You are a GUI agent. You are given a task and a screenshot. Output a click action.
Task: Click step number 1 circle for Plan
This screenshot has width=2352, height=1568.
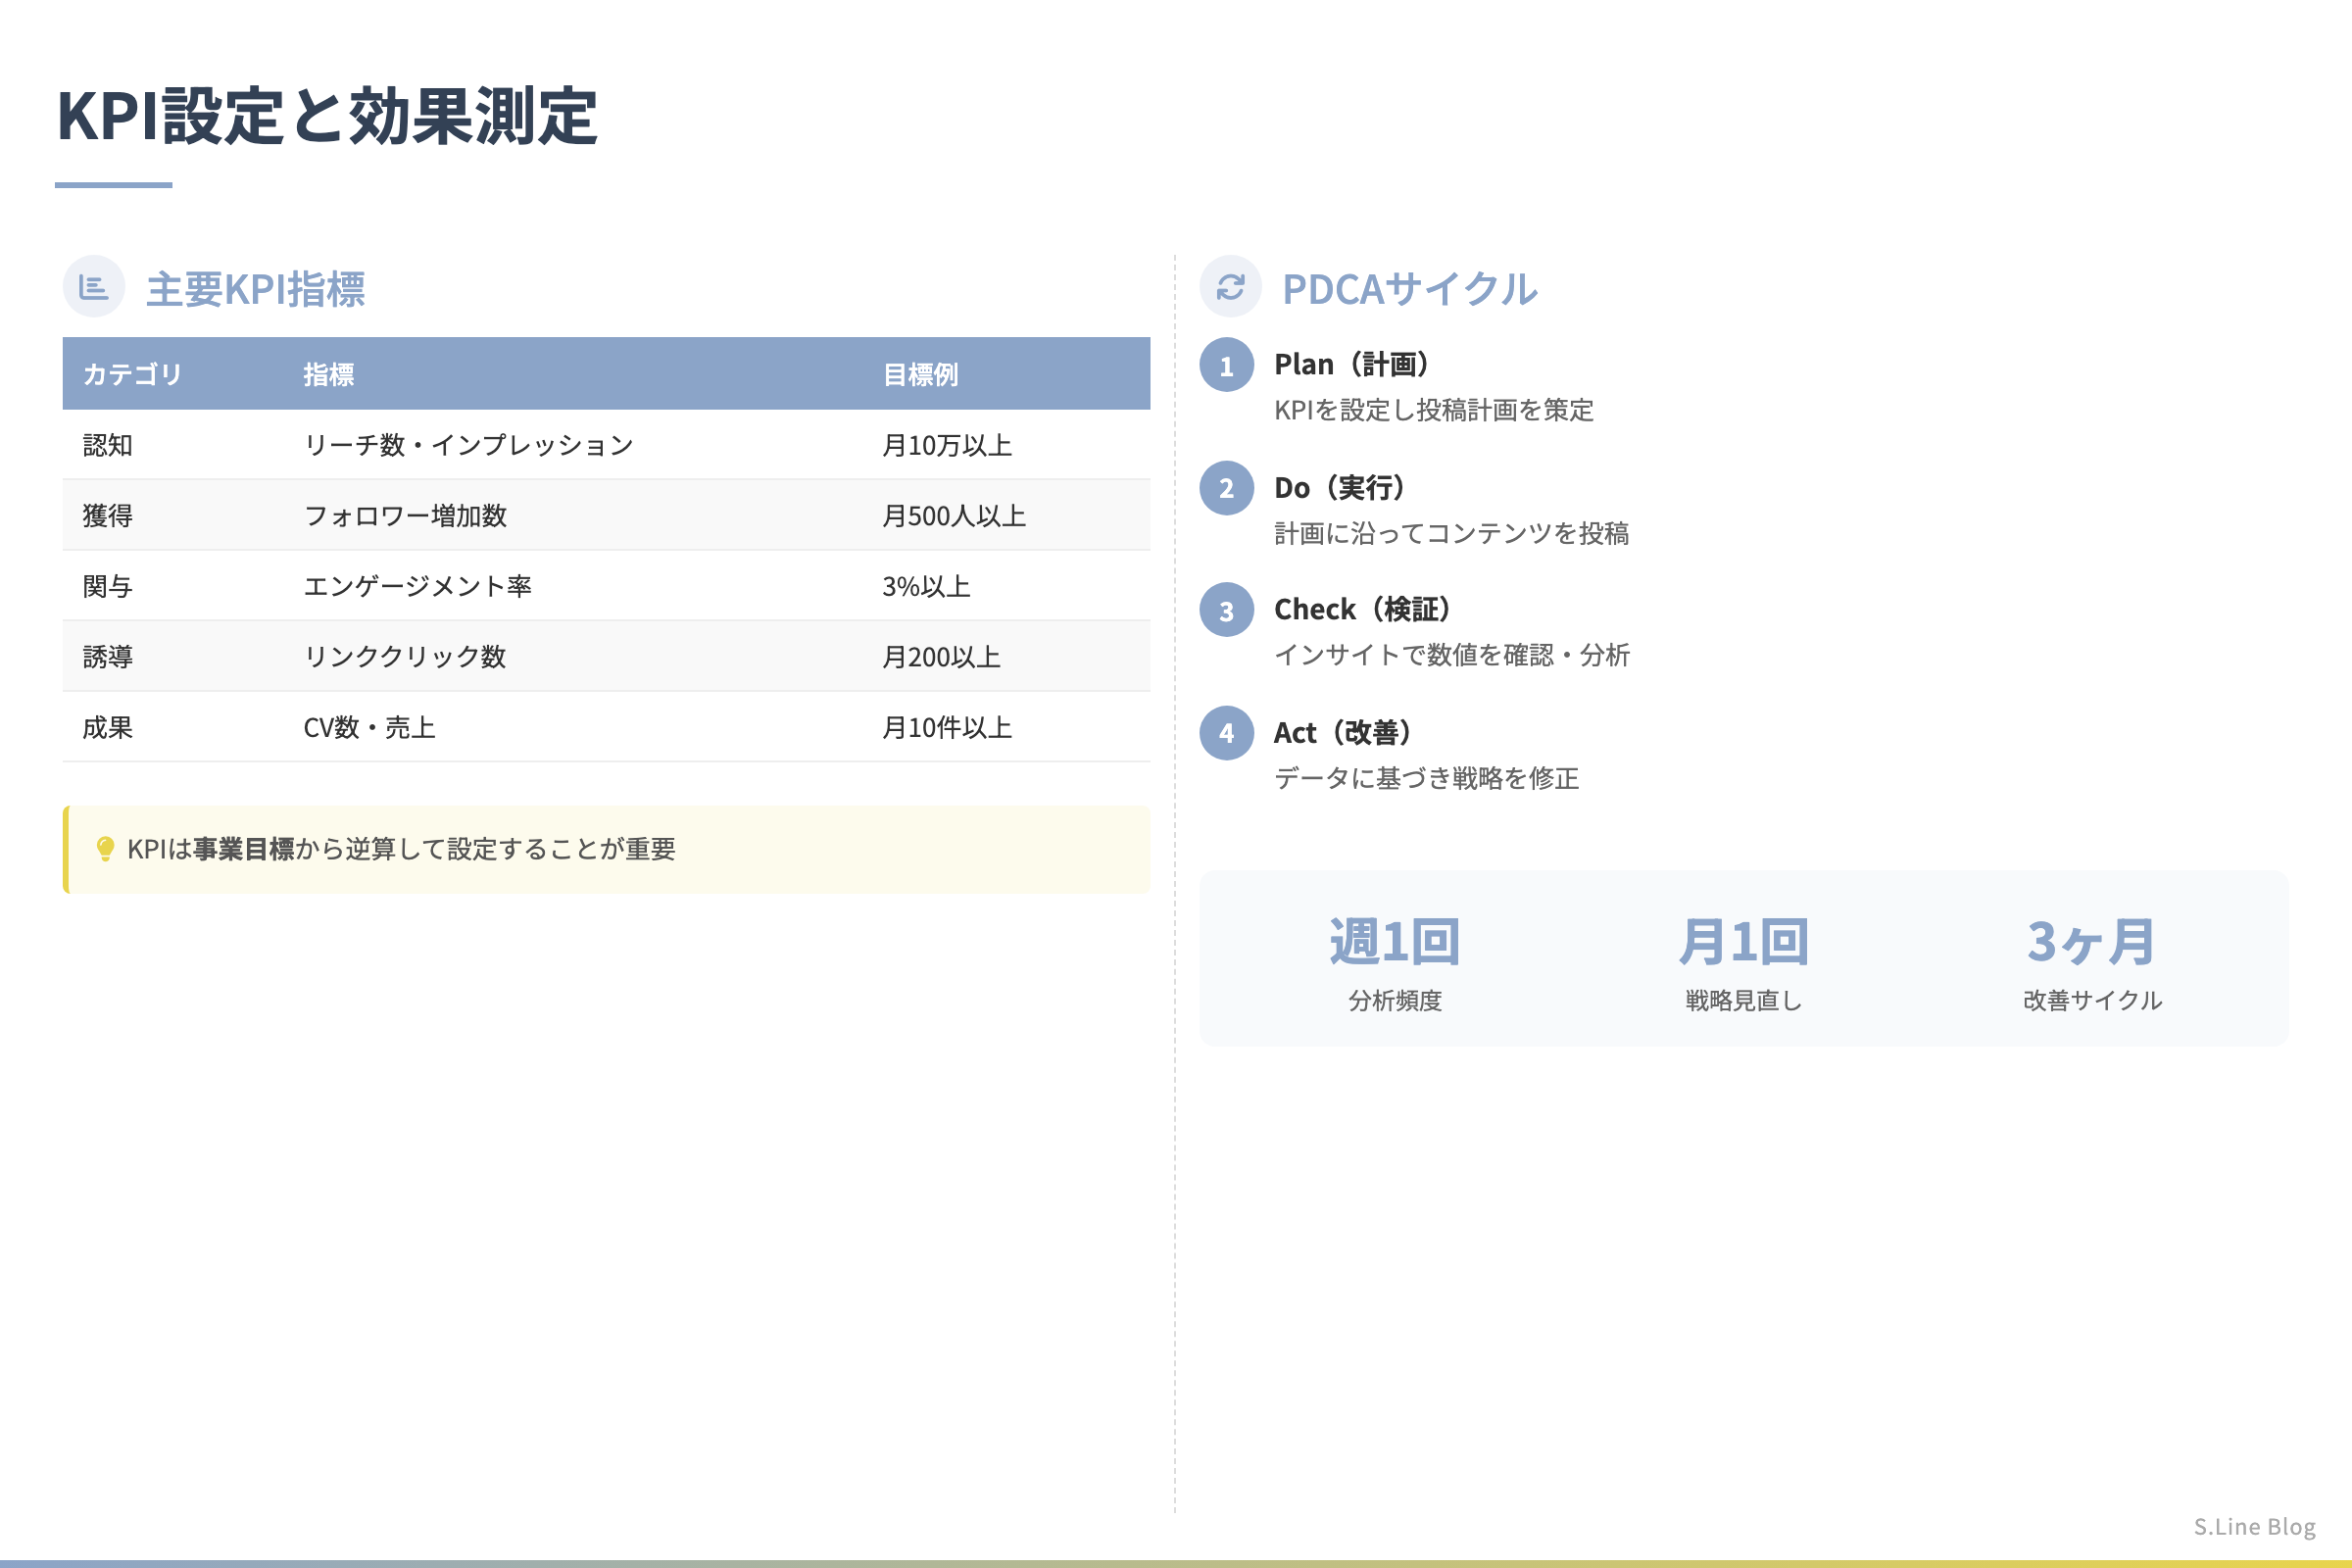(1226, 365)
